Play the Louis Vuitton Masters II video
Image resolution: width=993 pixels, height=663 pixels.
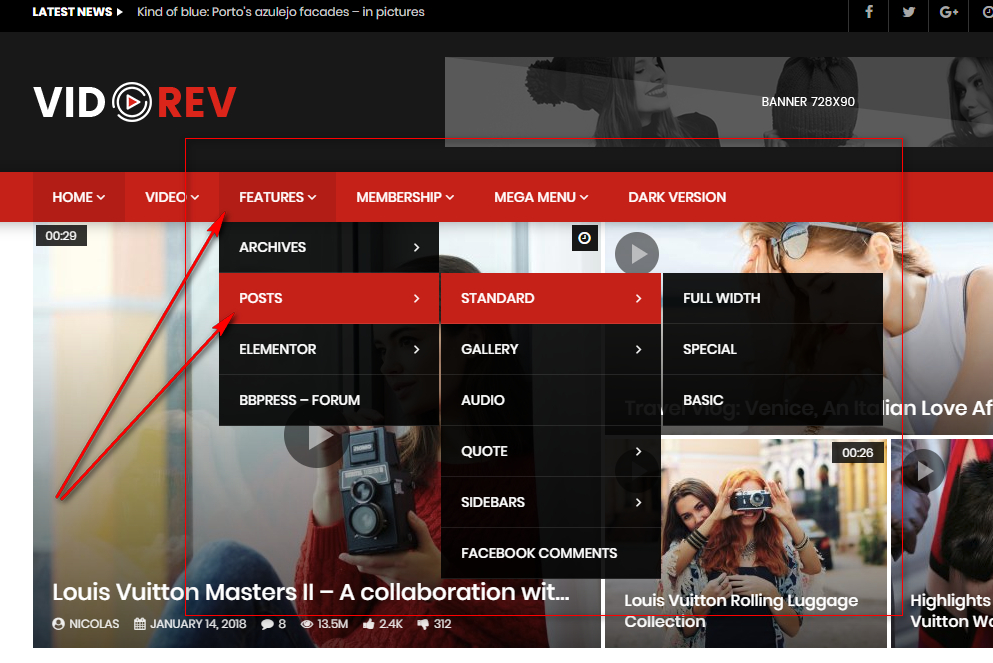pos(314,438)
